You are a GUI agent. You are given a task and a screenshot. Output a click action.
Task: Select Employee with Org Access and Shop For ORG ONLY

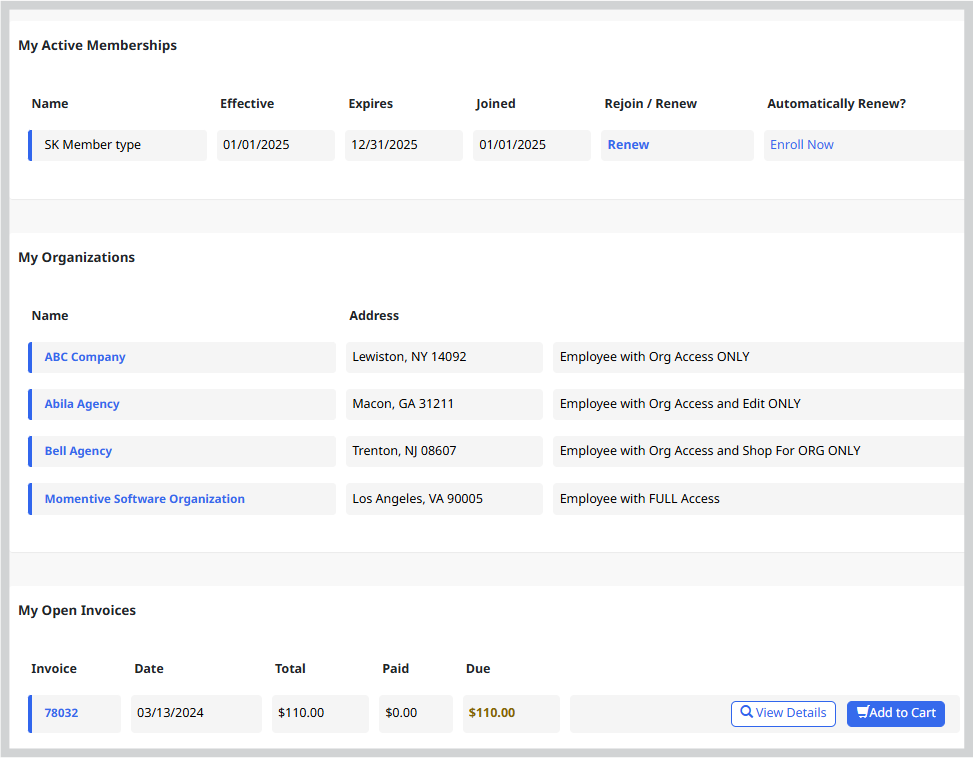[710, 451]
